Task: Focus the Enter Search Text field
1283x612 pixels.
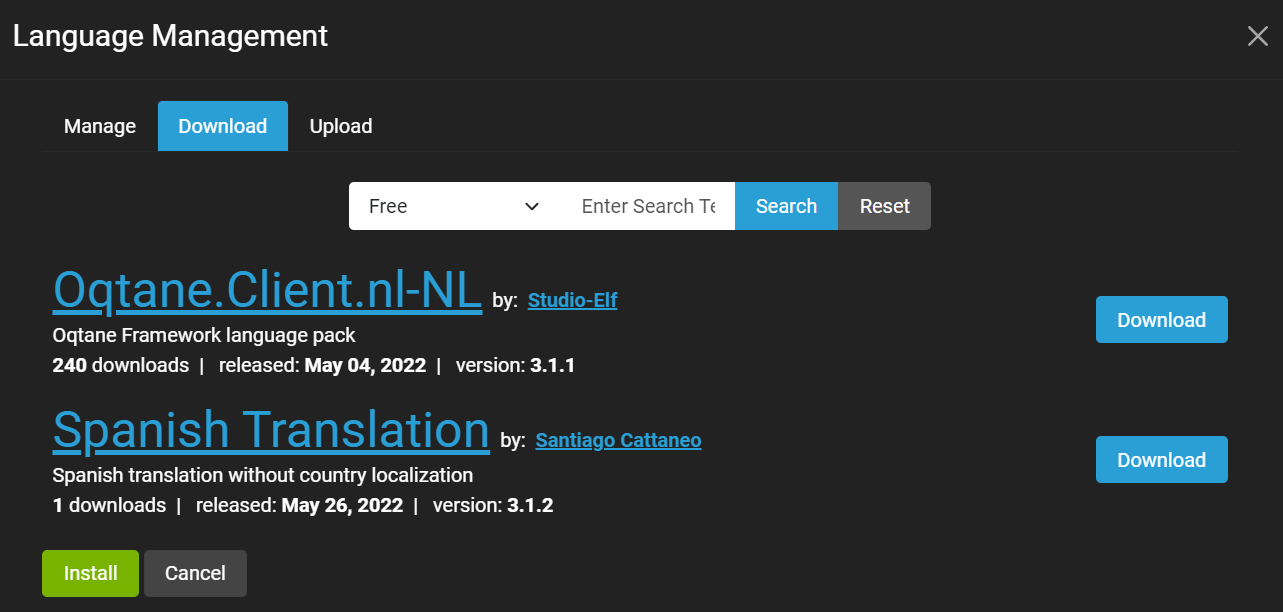Action: tap(648, 206)
